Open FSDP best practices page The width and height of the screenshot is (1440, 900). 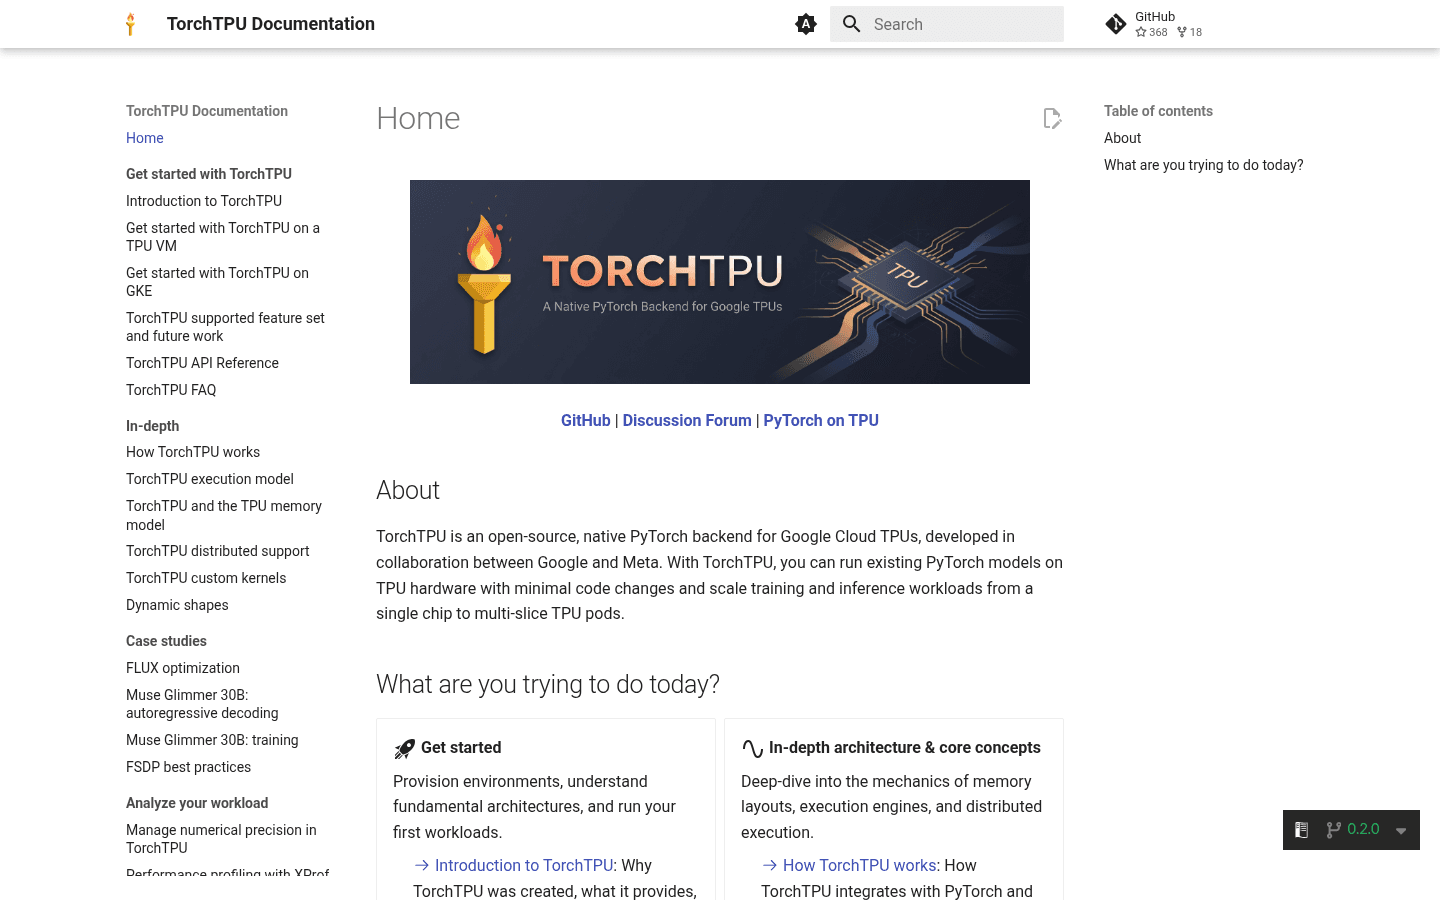point(188,767)
